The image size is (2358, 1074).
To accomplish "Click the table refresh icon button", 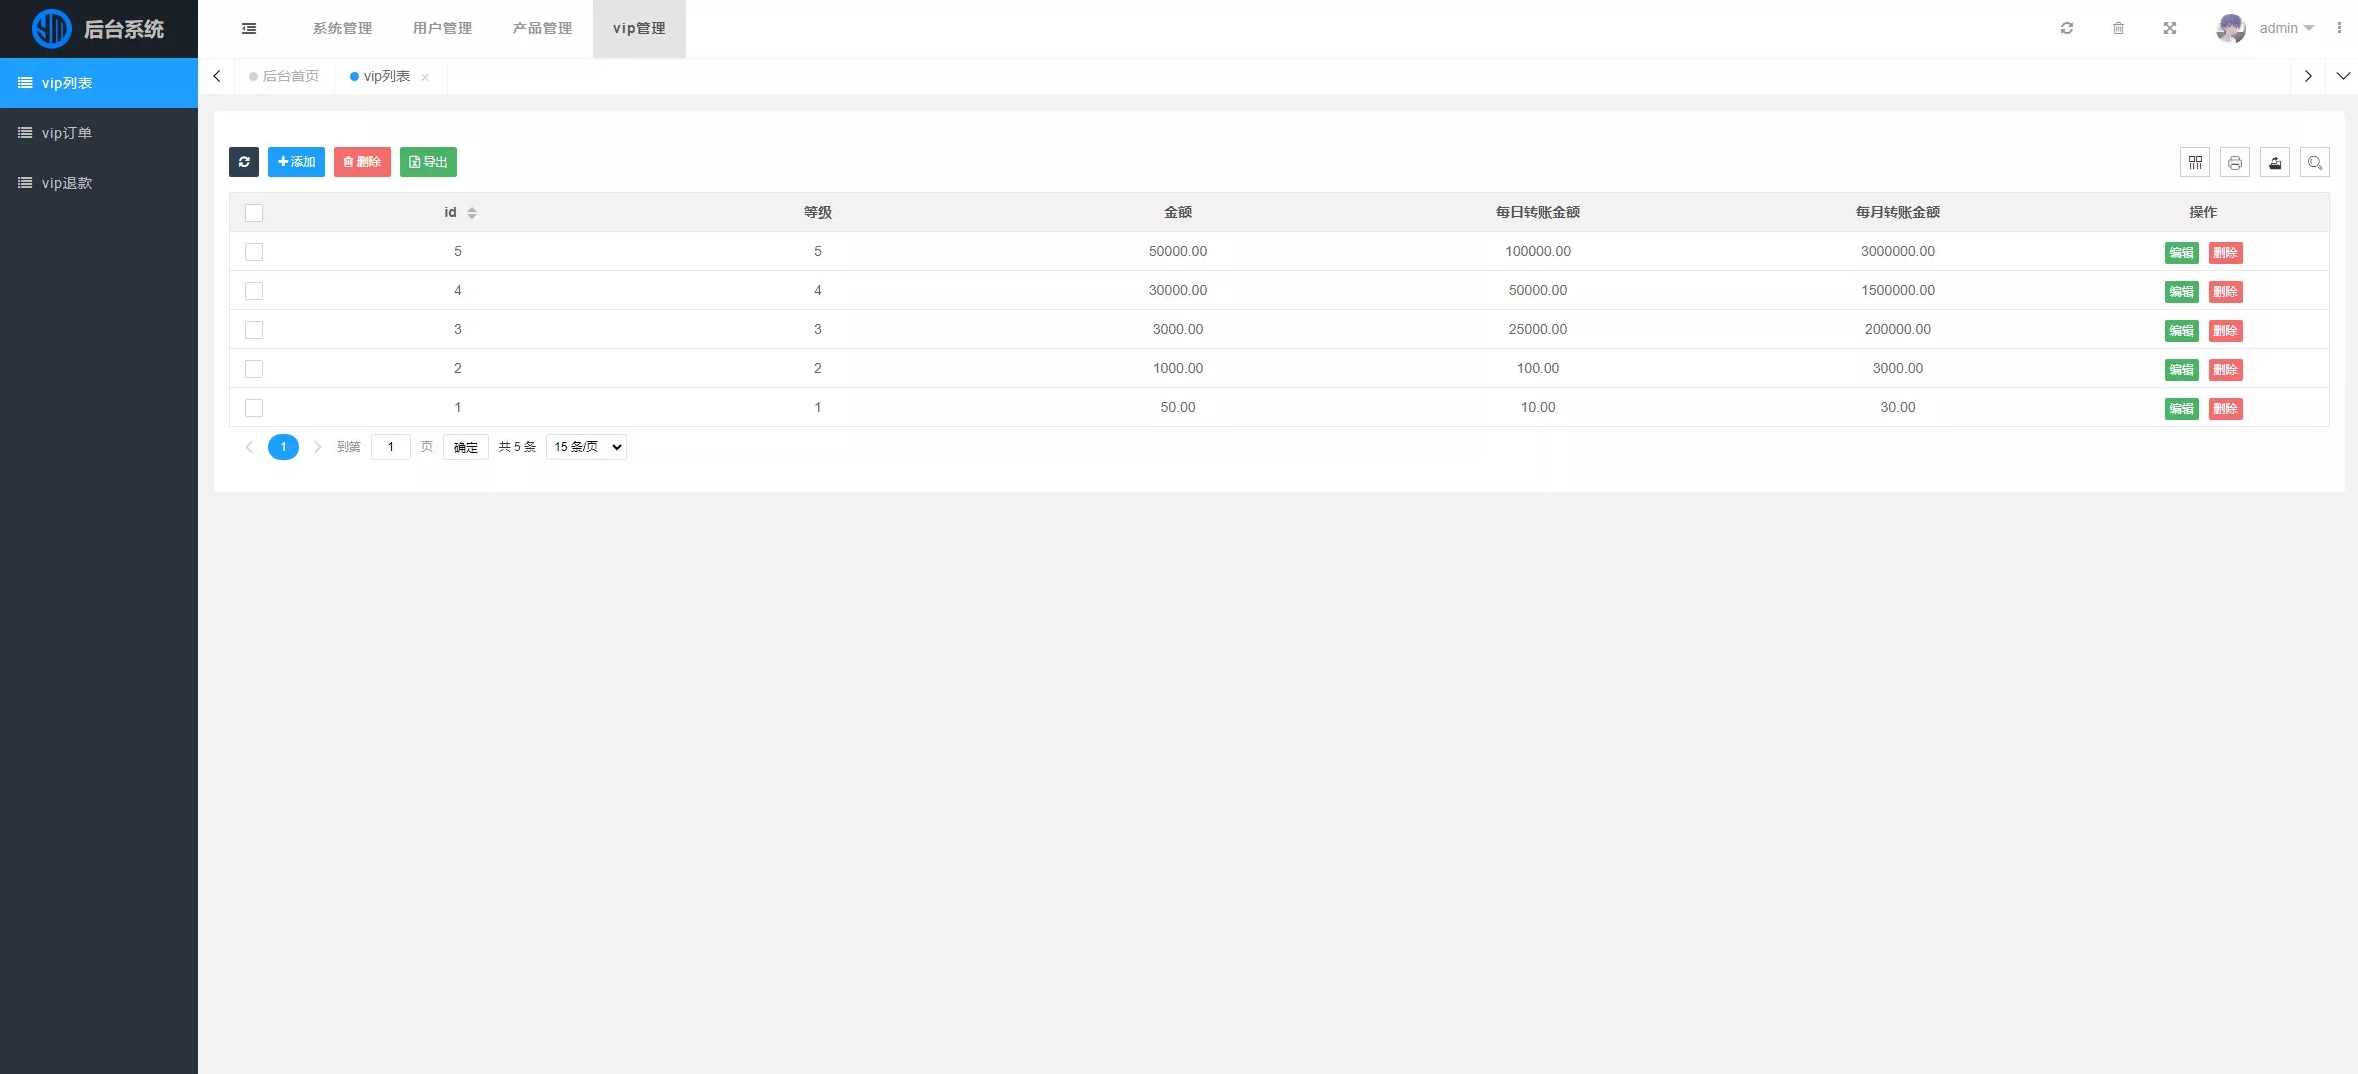I will click(x=243, y=162).
